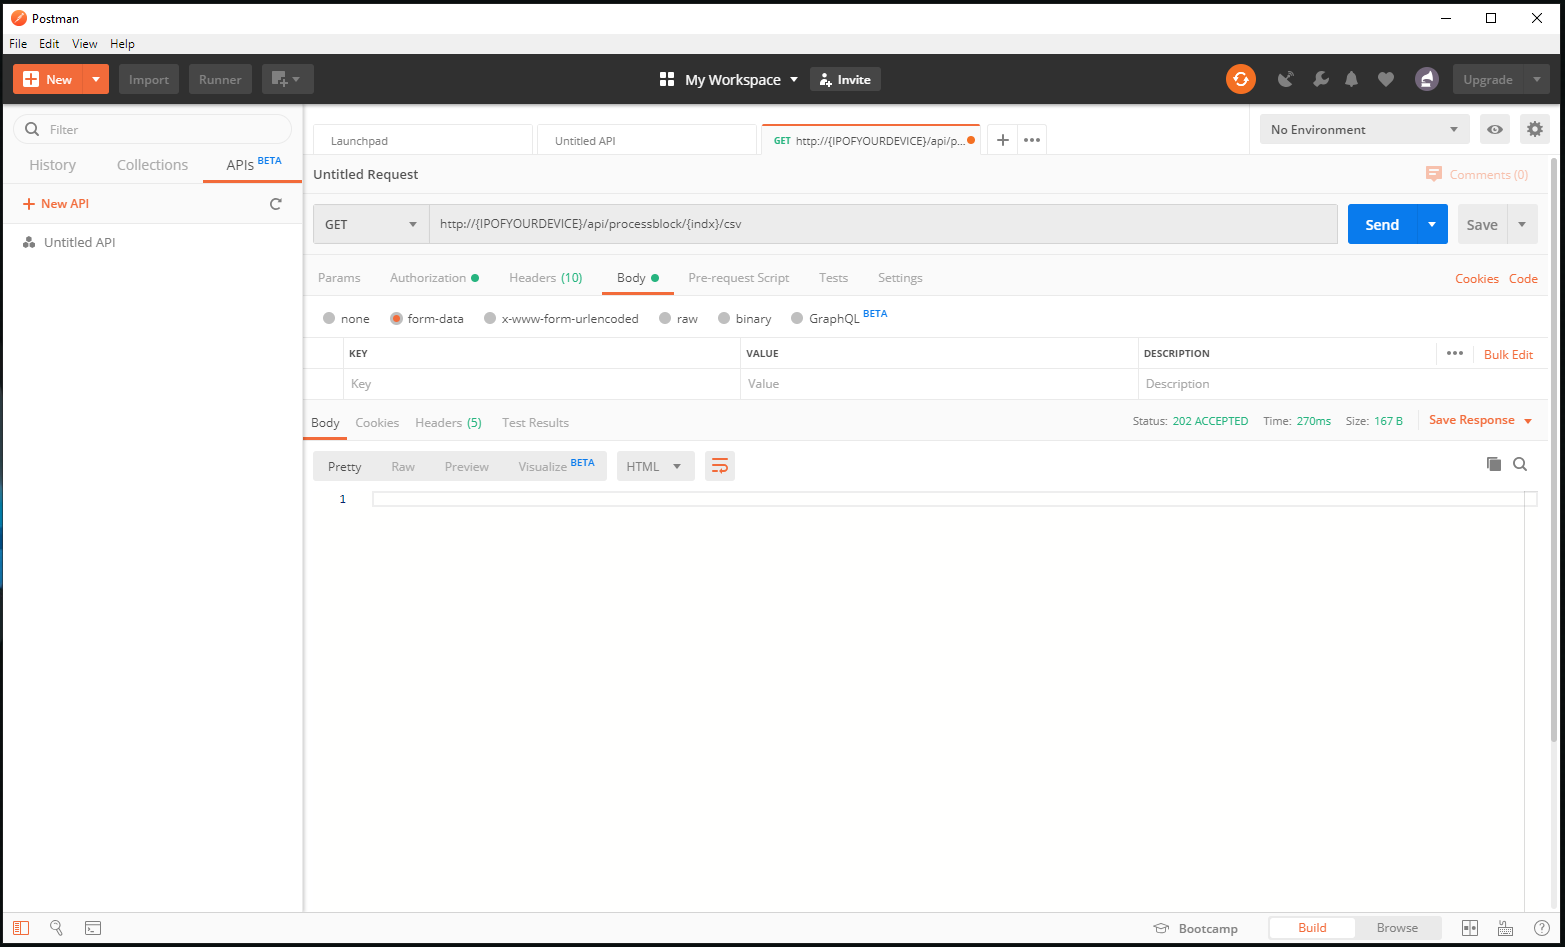Open the capture requests satellite icon
Viewport: 1565px width, 947px height.
(1286, 79)
